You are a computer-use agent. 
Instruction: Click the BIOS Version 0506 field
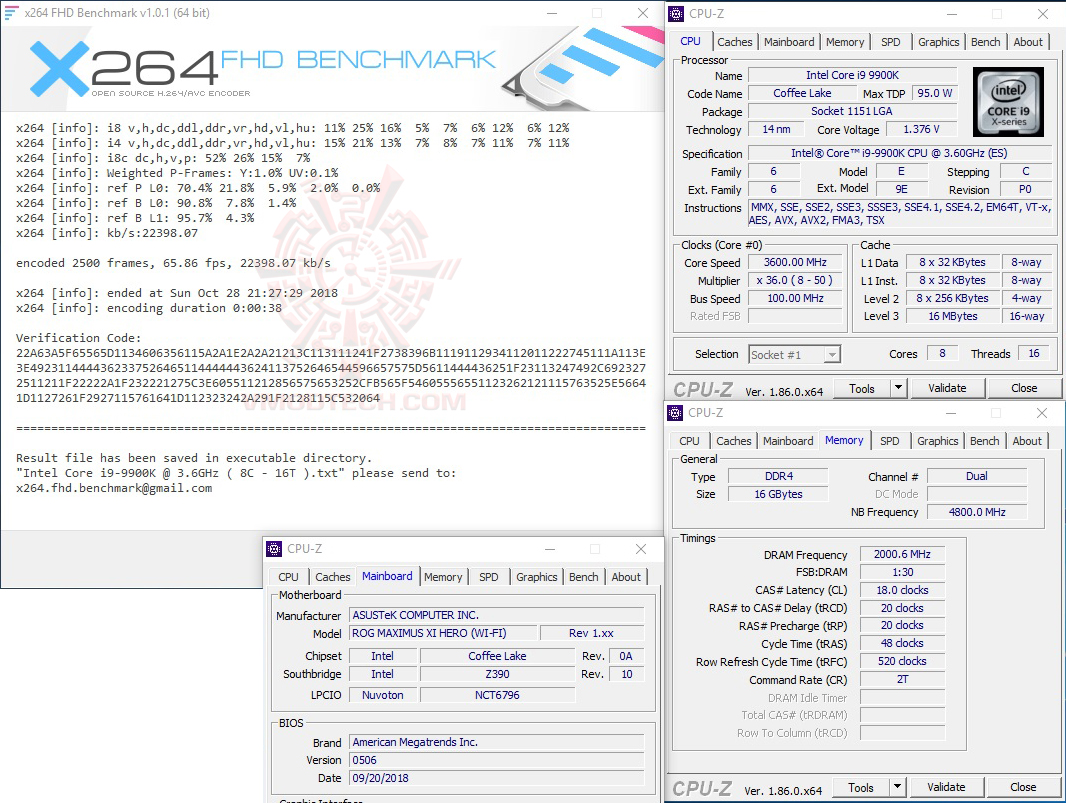(x=496, y=760)
